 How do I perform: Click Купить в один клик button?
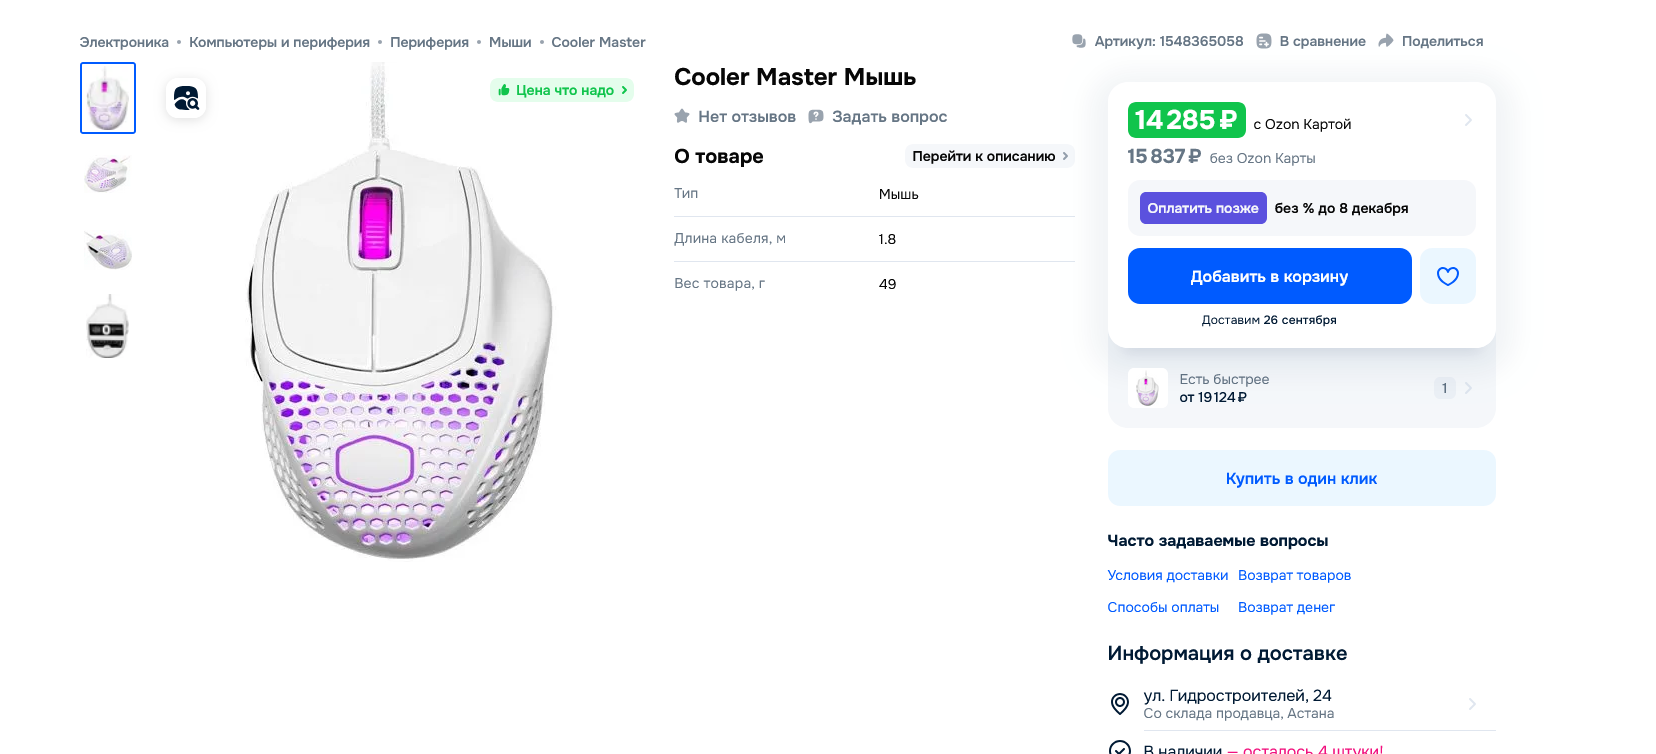(1301, 478)
